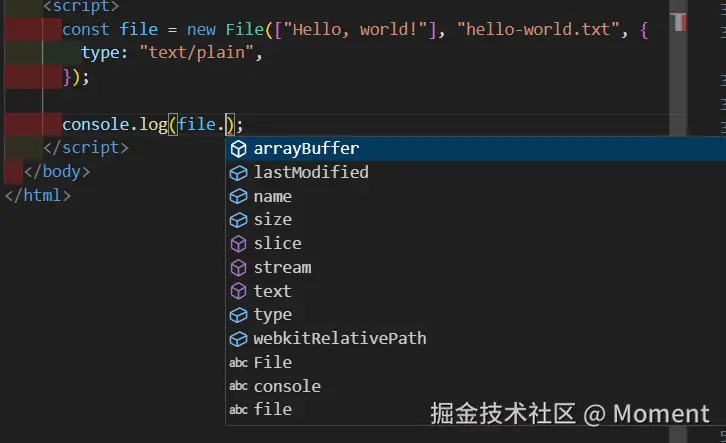Place cursor on "text/plain" string
The image size is (726, 443).
pos(197,52)
